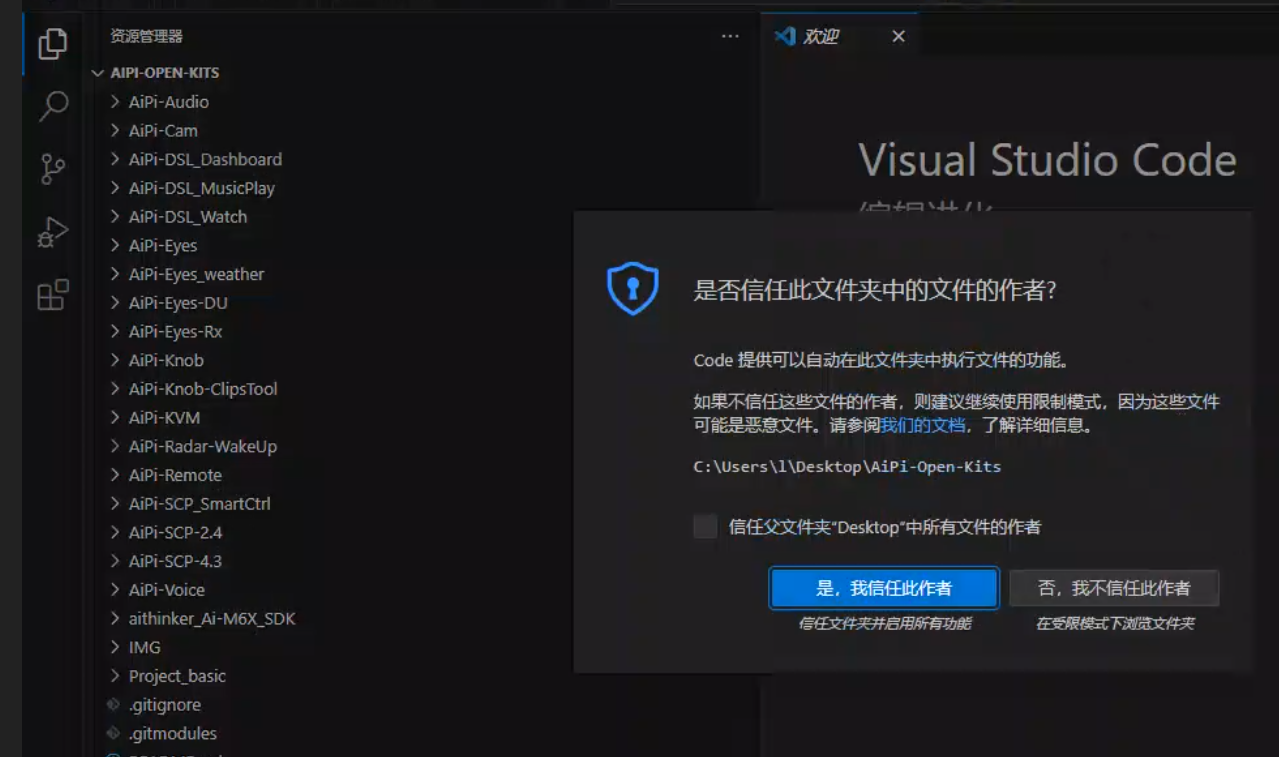
Task: Expand the AiPi-DSL_Dashboard folder chevron
Action: [115, 159]
